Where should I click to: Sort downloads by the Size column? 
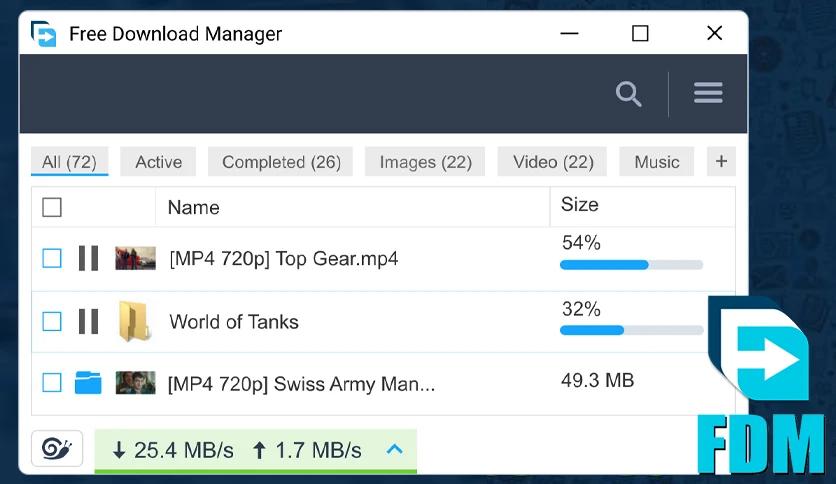tap(580, 205)
